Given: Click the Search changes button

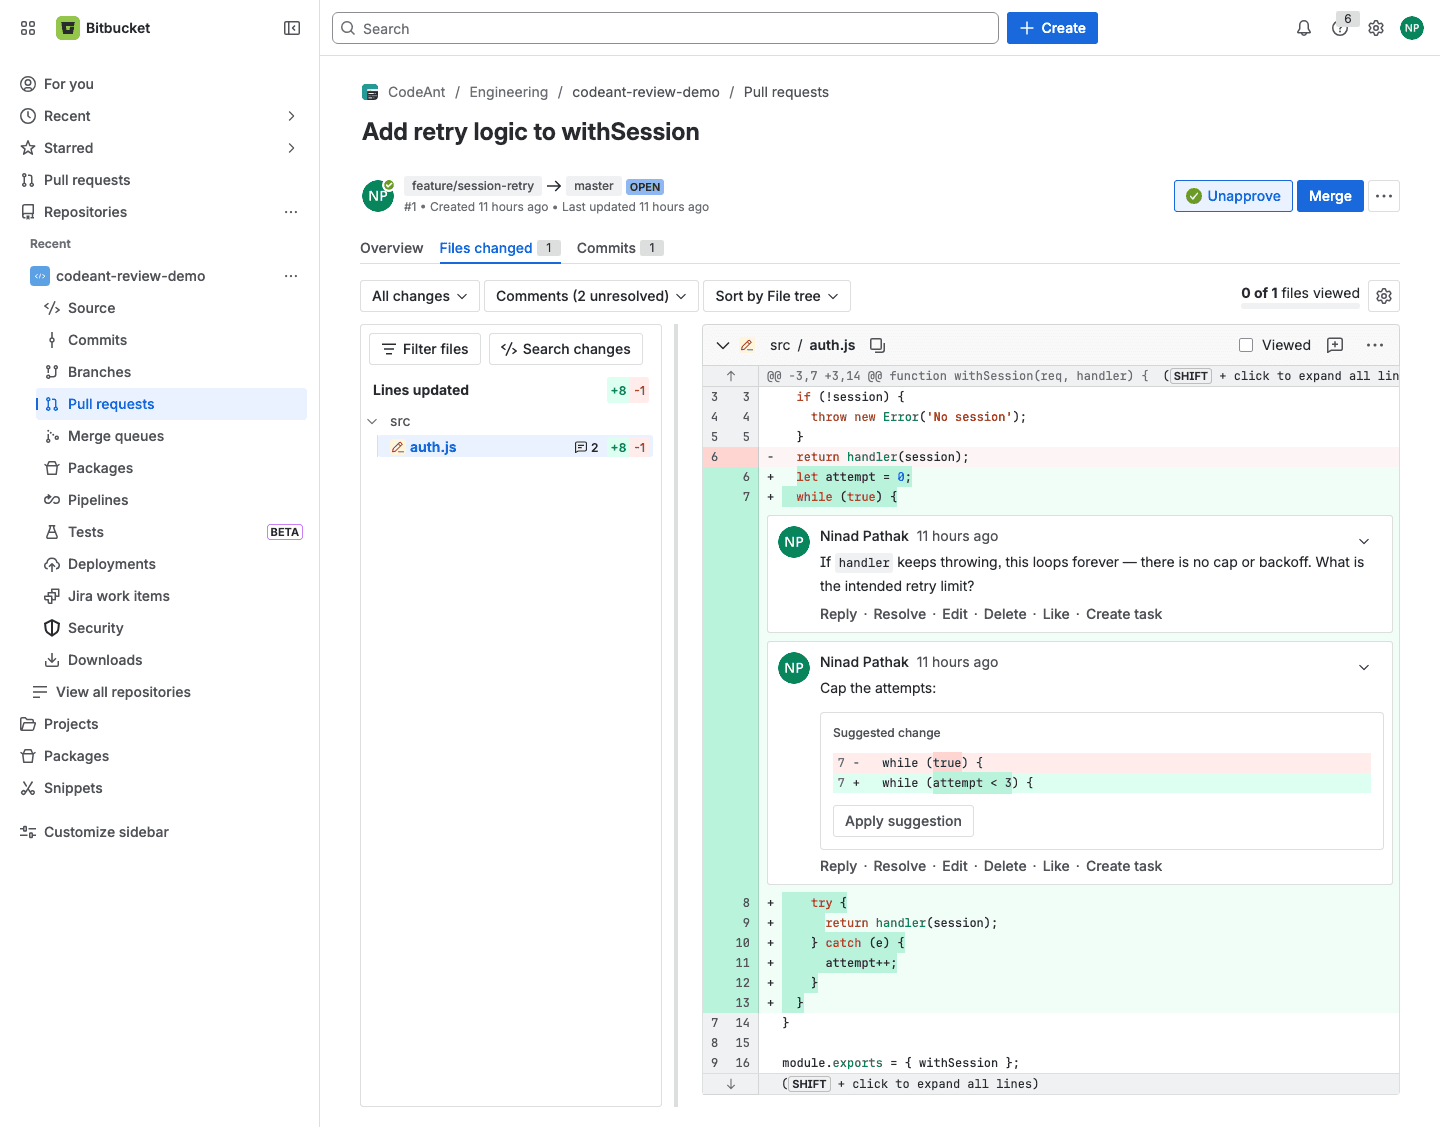Looking at the screenshot, I should [566, 349].
